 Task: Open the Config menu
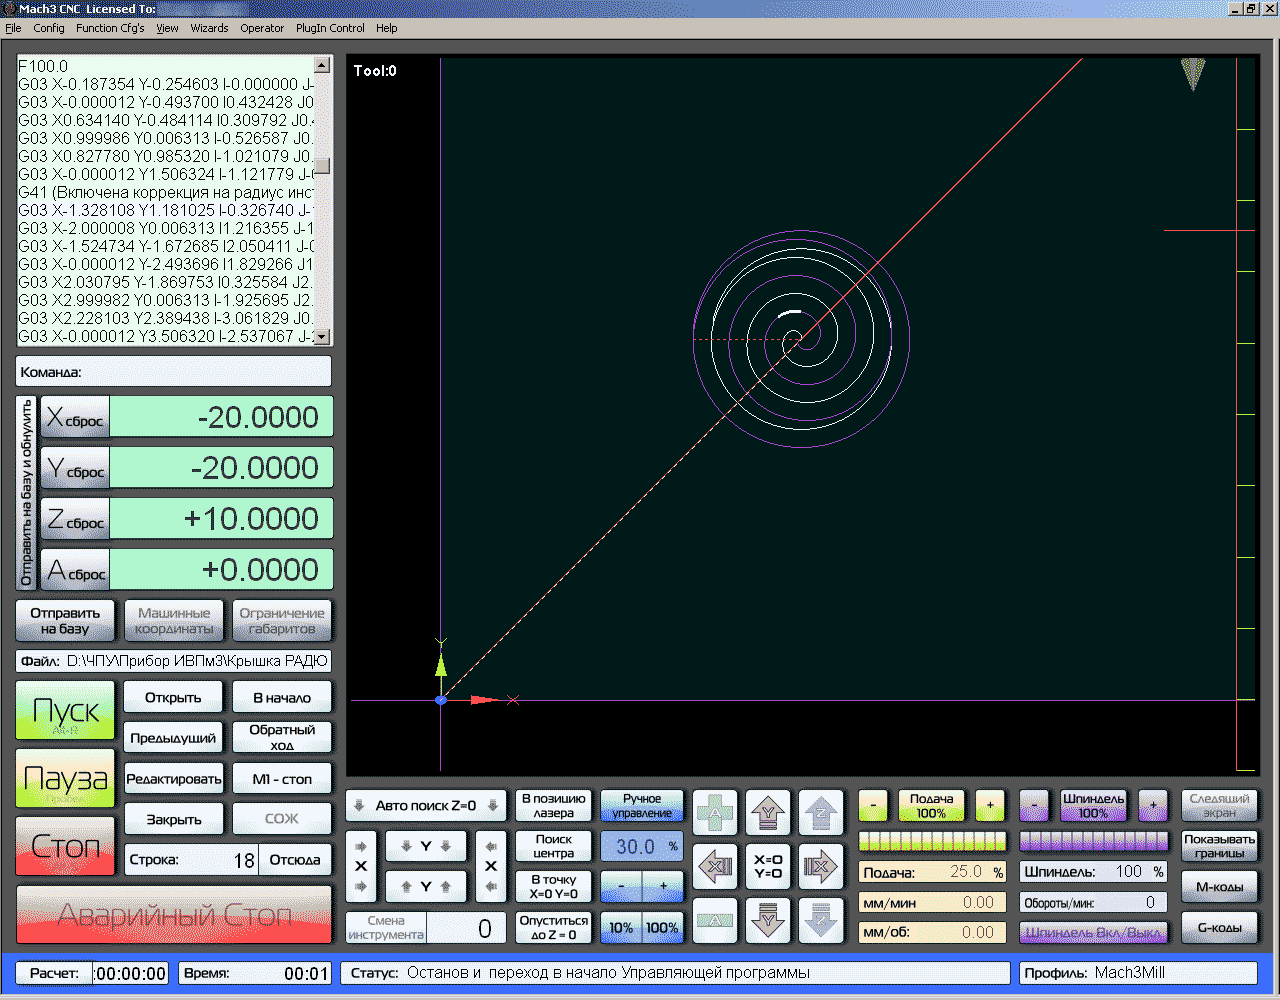(x=49, y=28)
